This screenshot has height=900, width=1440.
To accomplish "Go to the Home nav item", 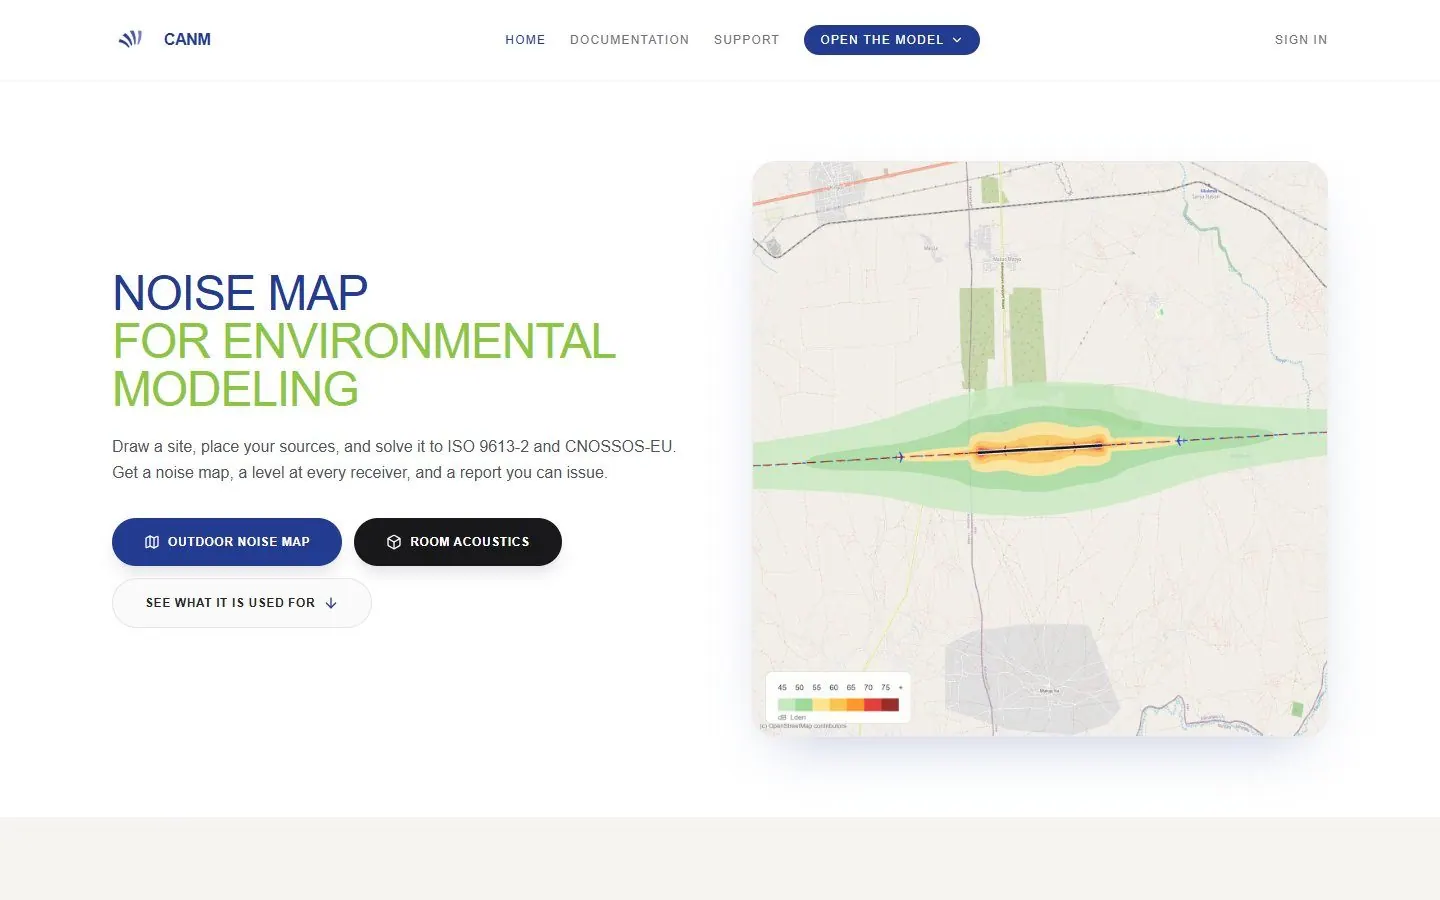I will tap(525, 40).
